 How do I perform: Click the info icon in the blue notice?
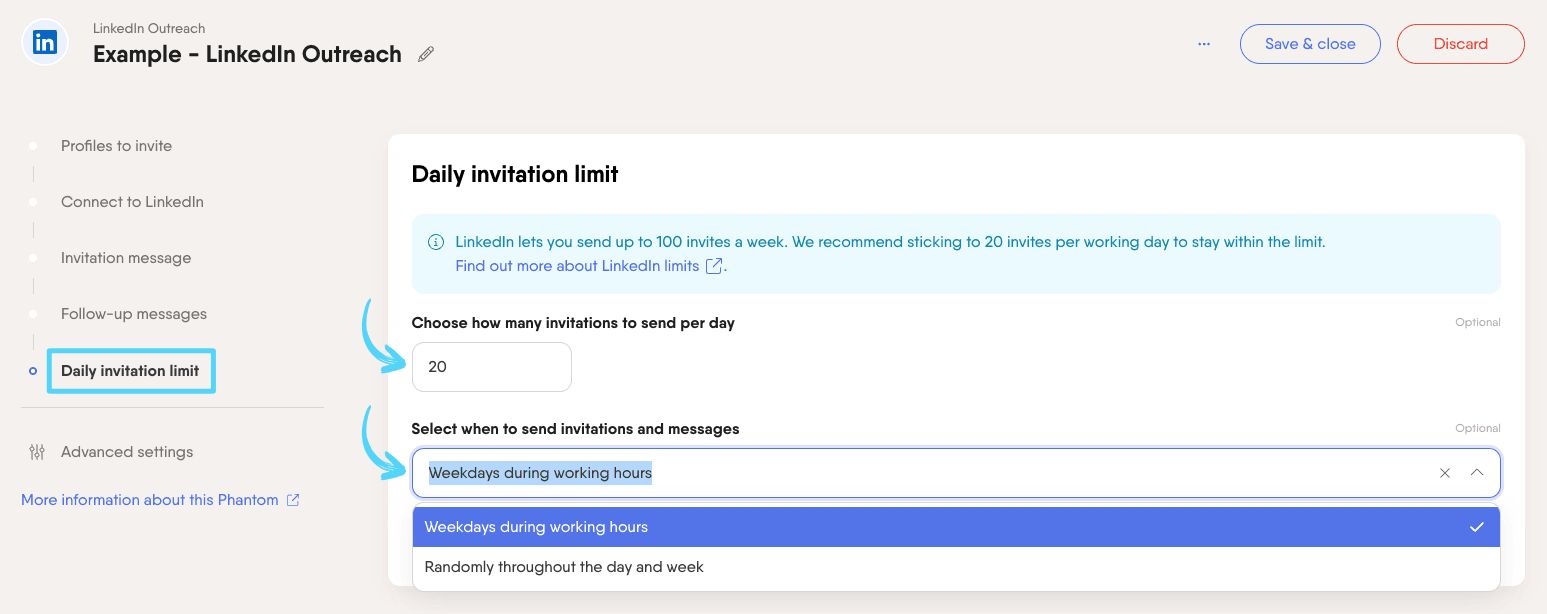click(x=436, y=242)
